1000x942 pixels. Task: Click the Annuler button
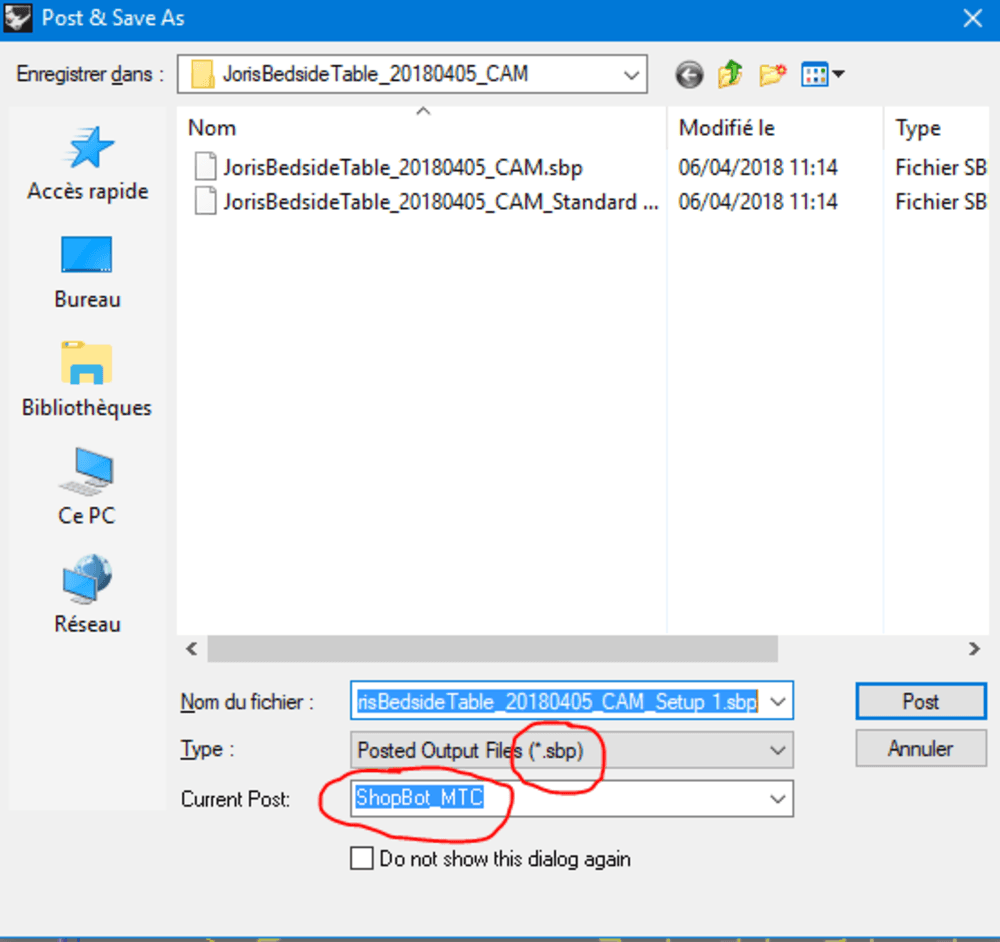[x=920, y=748]
